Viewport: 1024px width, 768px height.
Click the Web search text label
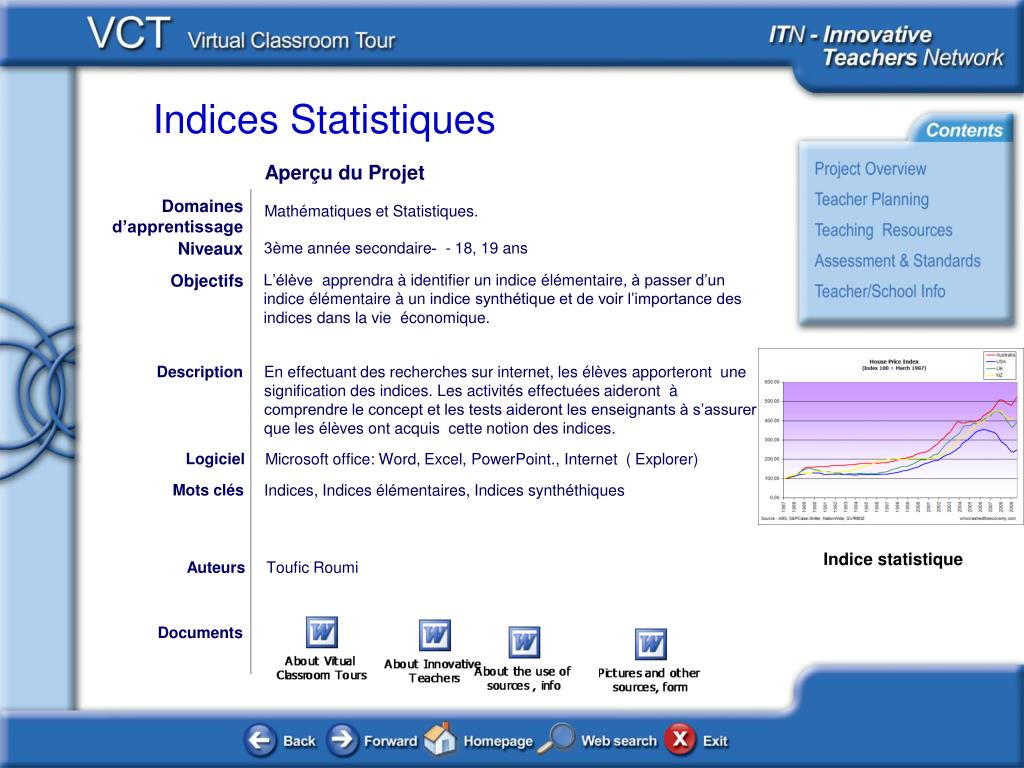pos(619,741)
